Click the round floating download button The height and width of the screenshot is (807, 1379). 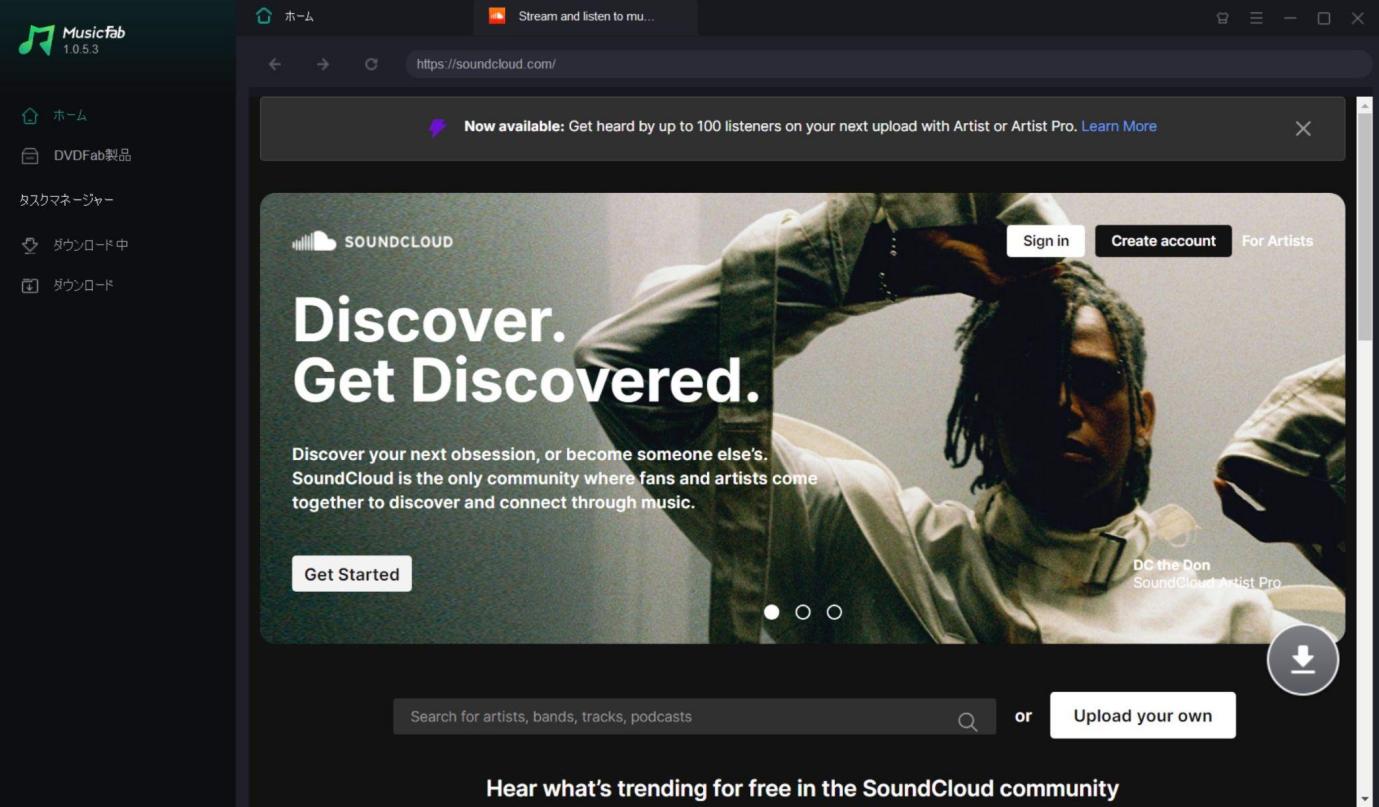(x=1302, y=660)
